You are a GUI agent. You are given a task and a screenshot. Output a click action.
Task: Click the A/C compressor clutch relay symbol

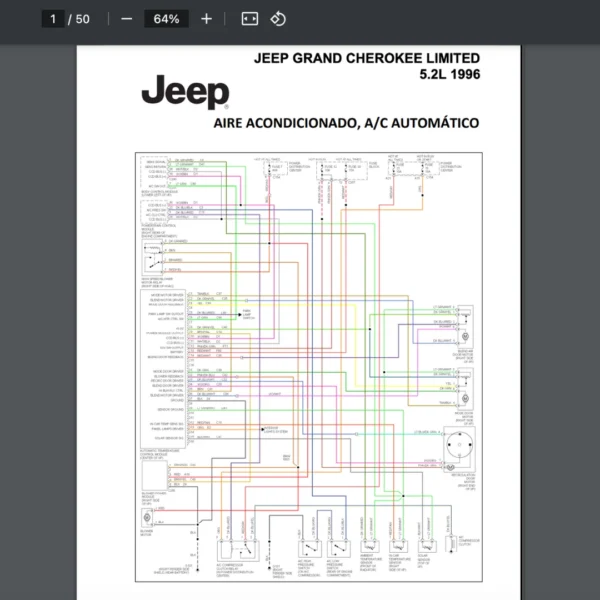coord(236,549)
